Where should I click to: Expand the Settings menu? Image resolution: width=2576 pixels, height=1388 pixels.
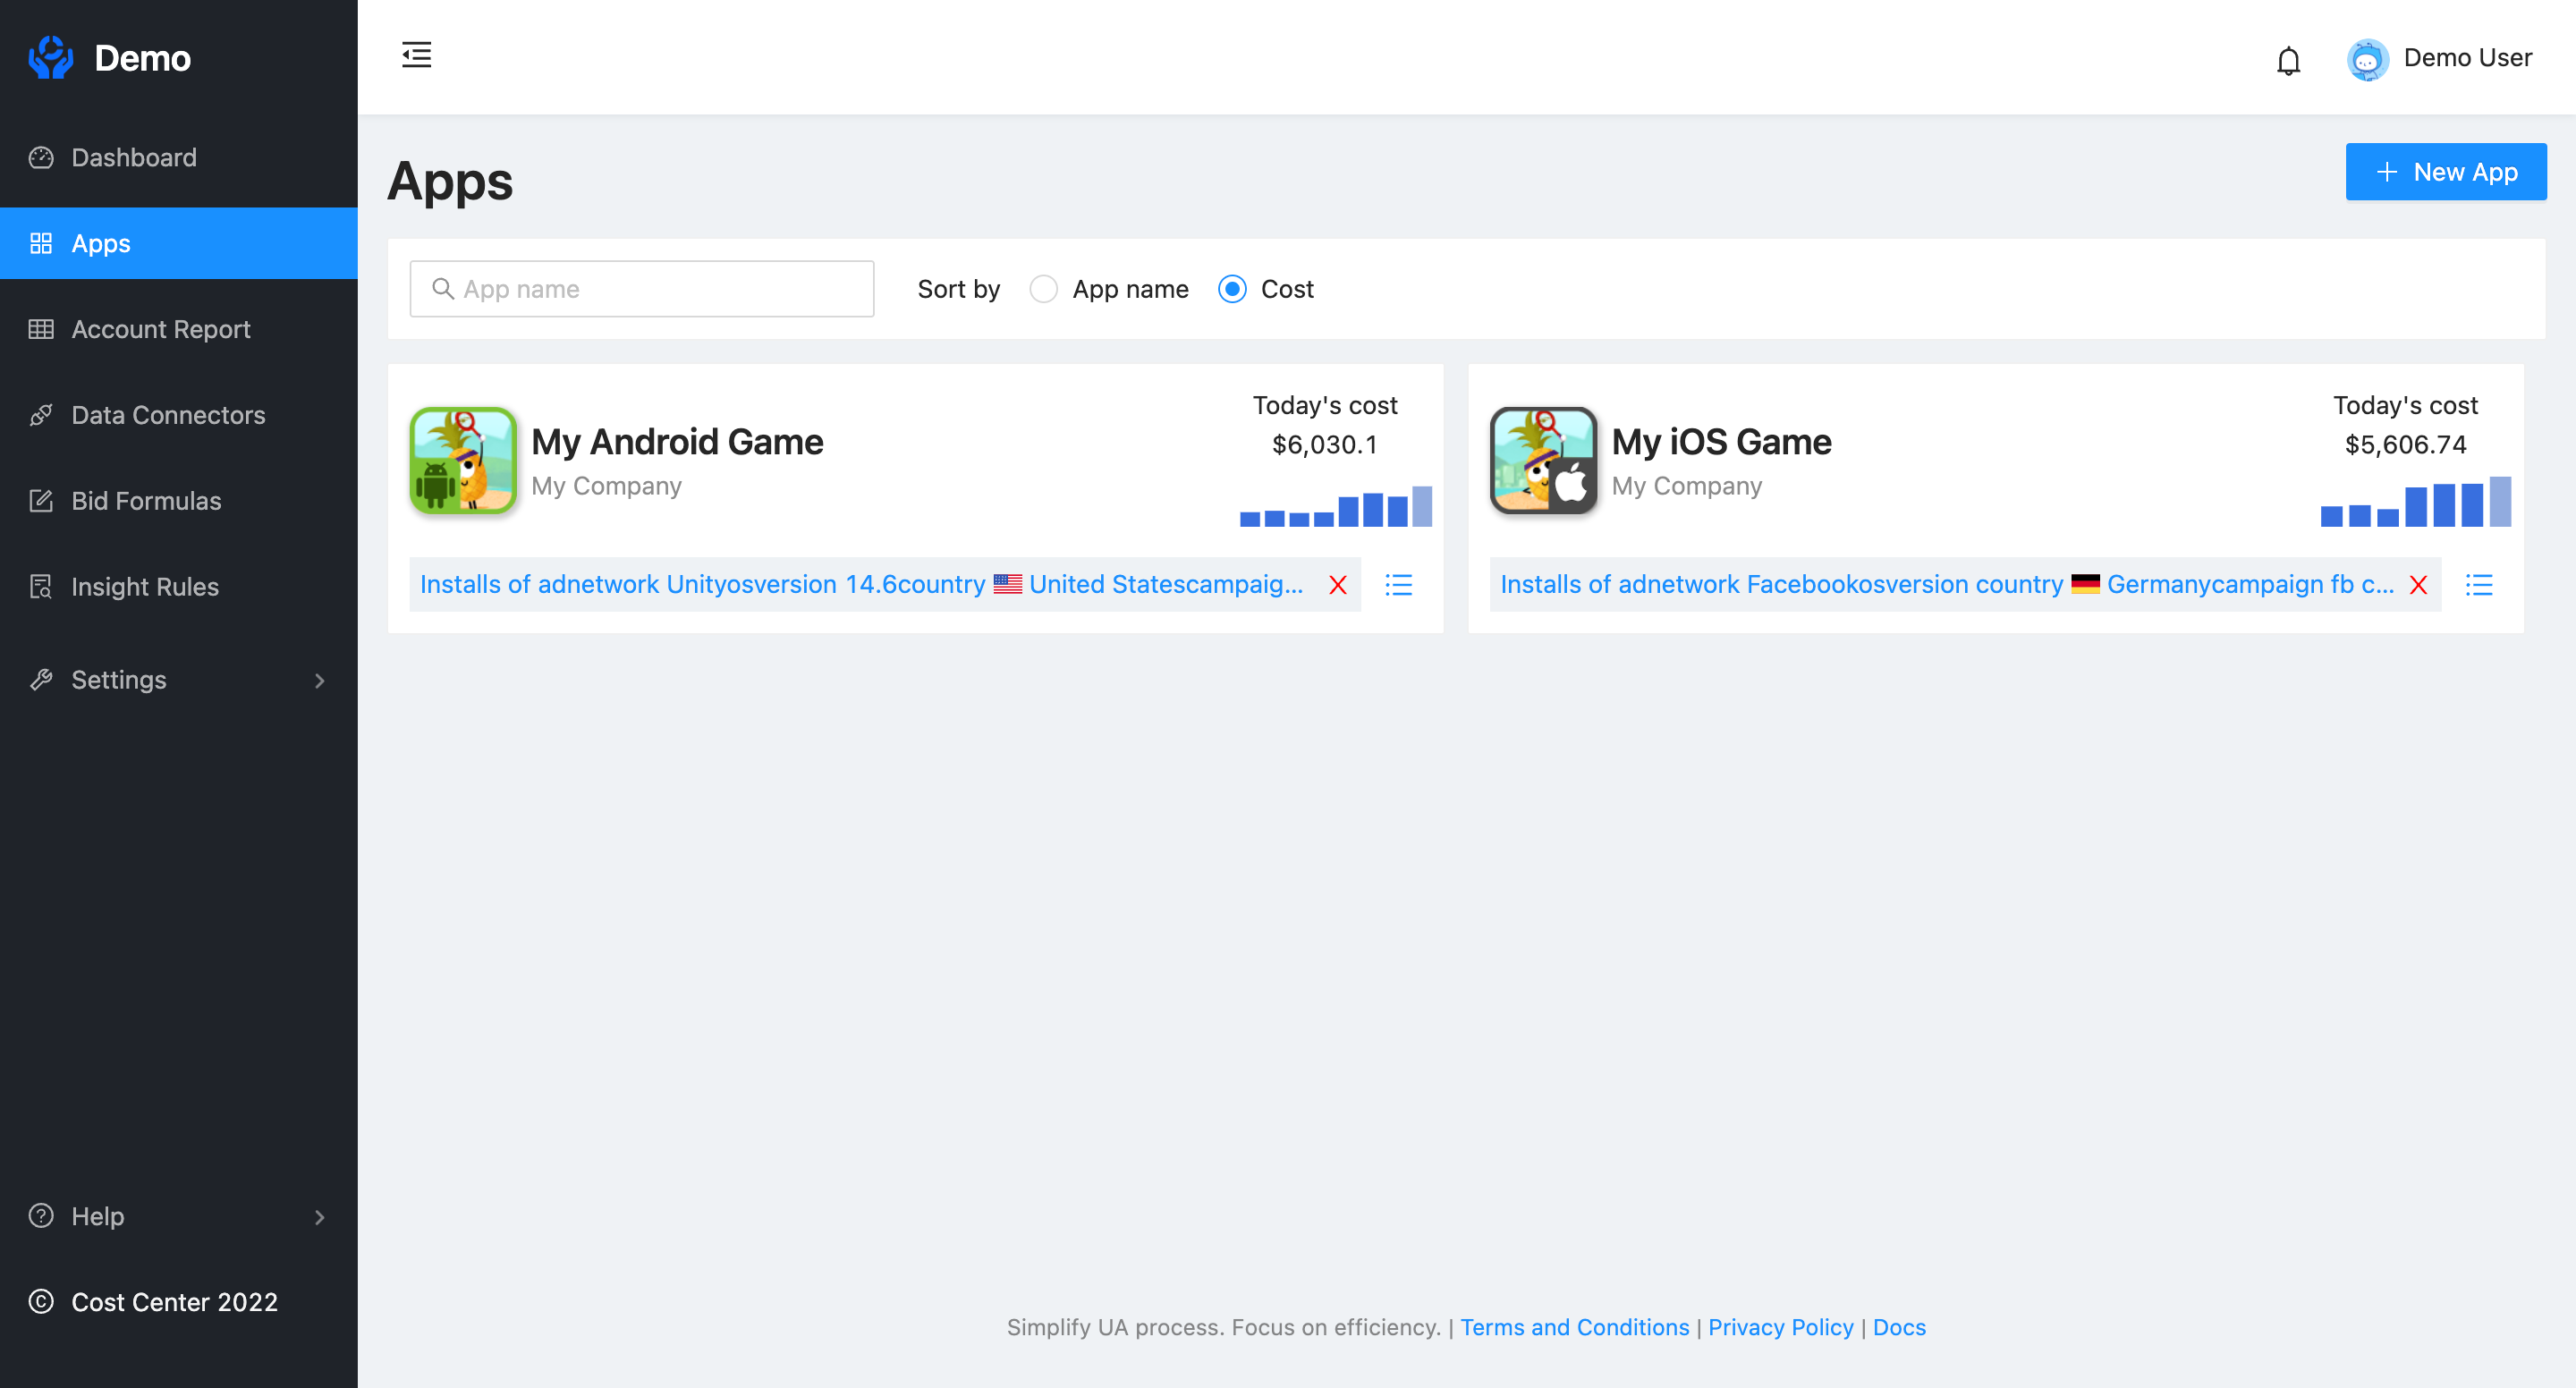pyautogui.click(x=118, y=680)
